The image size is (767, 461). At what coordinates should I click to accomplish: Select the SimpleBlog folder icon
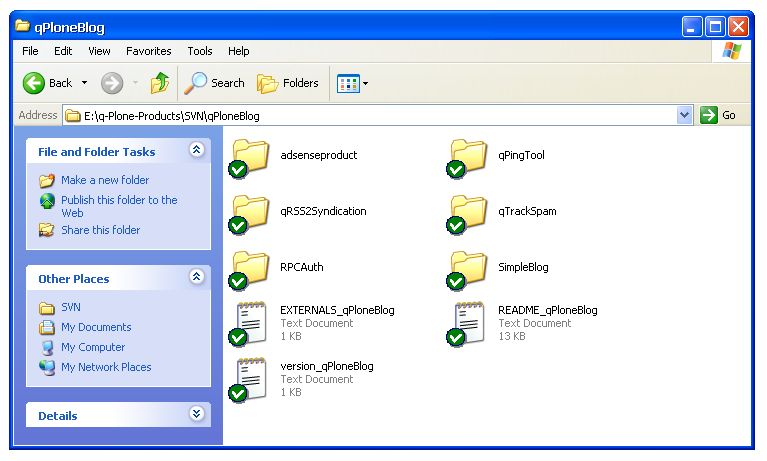click(x=468, y=268)
